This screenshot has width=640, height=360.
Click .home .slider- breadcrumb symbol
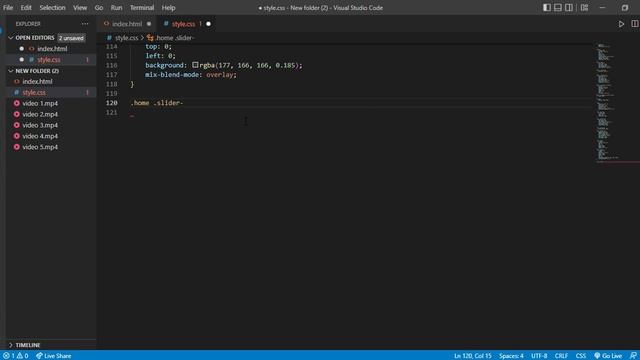pos(171,38)
